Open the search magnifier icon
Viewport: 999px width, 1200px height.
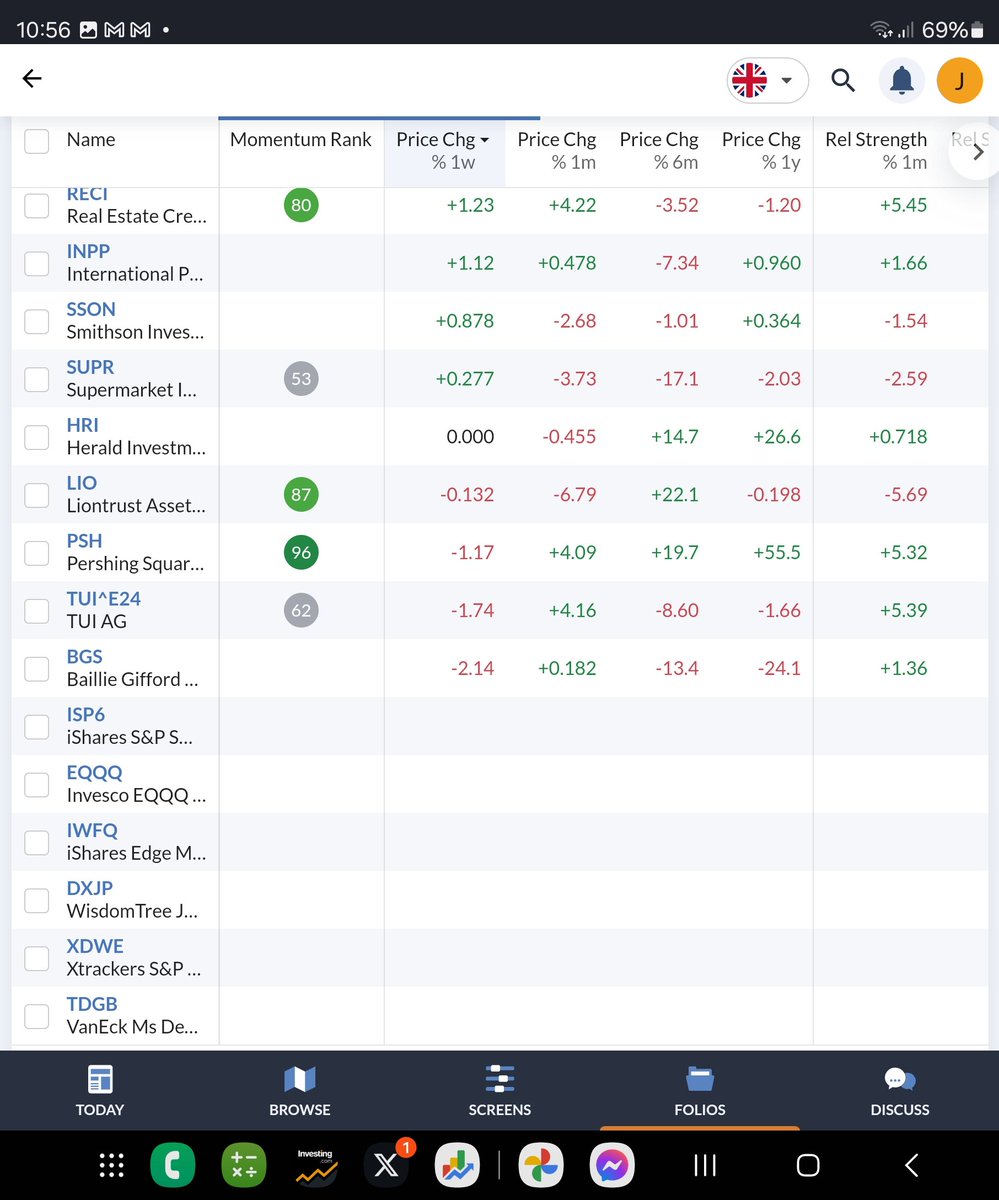point(843,81)
